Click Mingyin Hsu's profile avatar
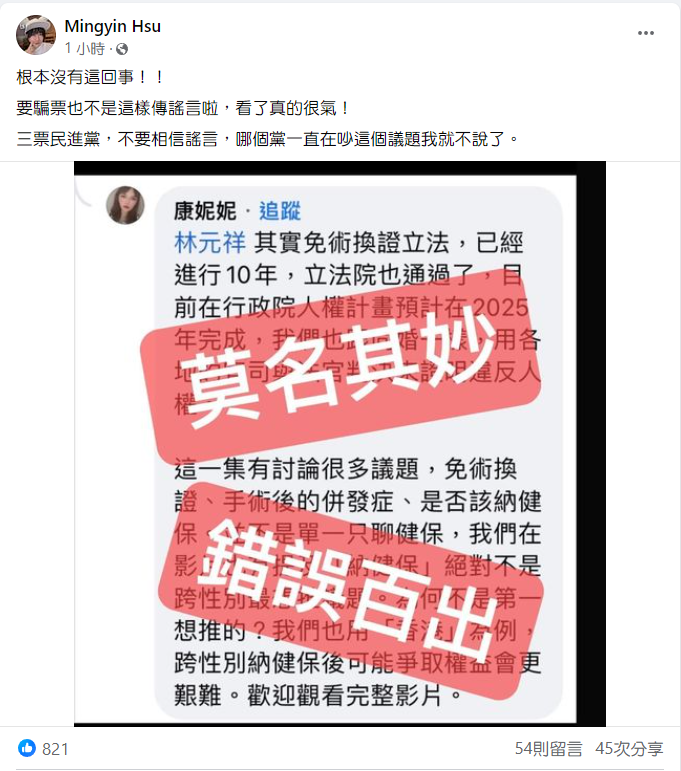The height and width of the screenshot is (771, 681). pyautogui.click(x=36, y=35)
